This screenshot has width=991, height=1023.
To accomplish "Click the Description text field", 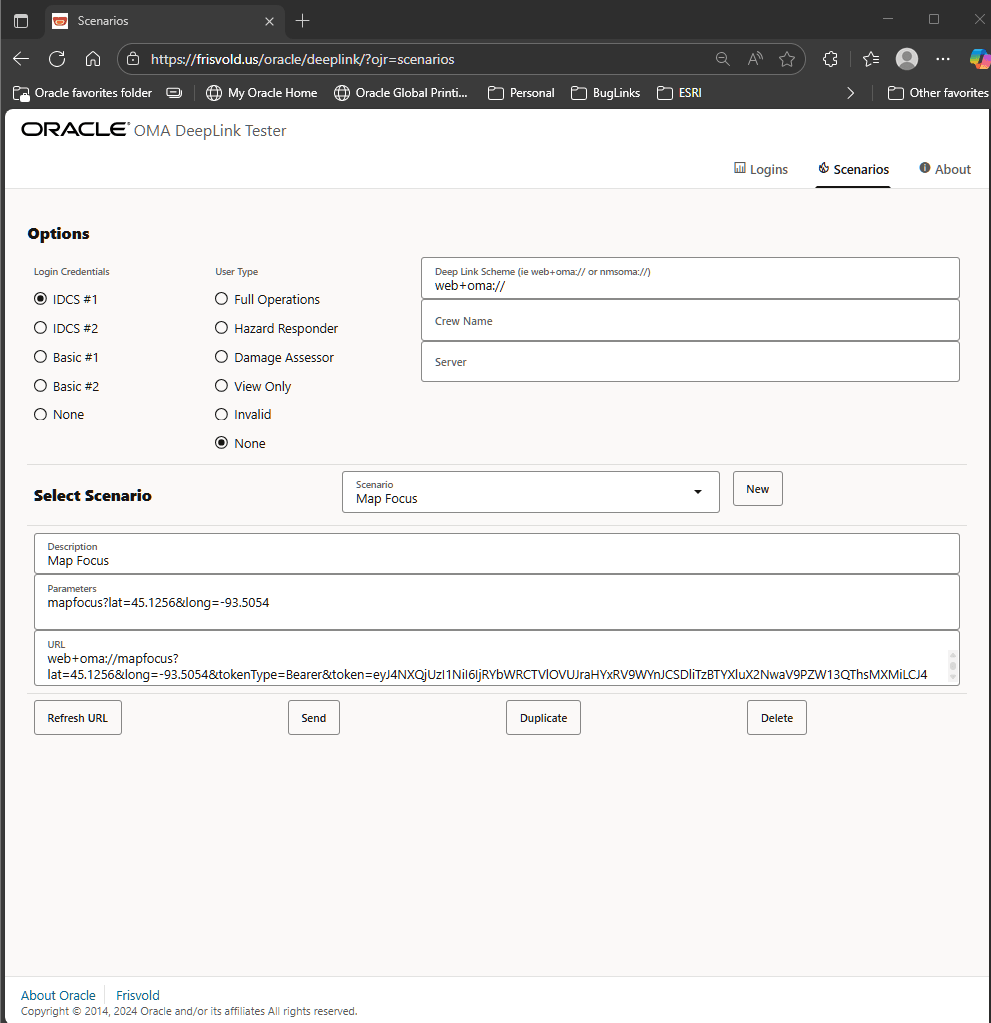I will pos(496,554).
